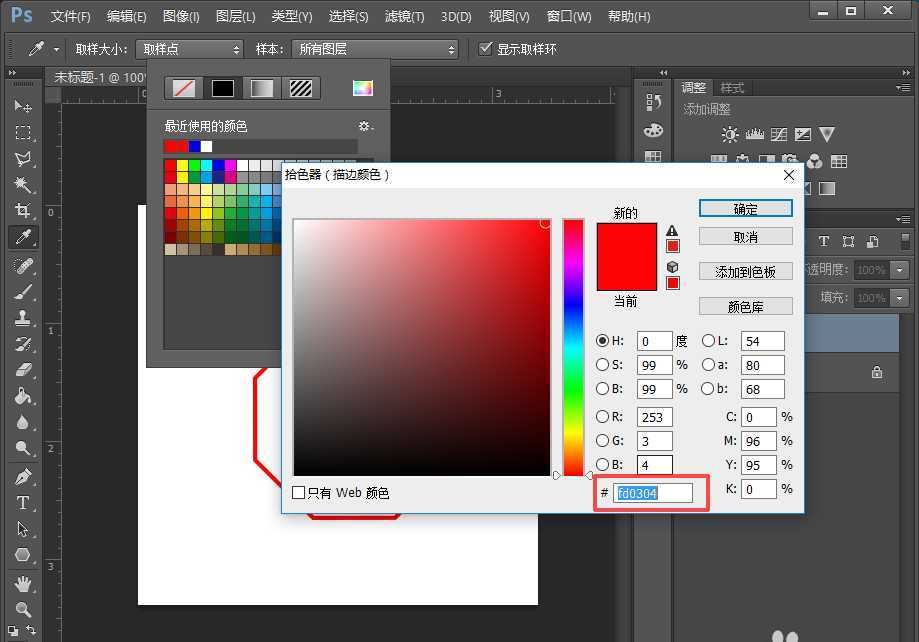The image size is (919, 642).
Task: Open the 颜色库 dialog
Action: pyautogui.click(x=745, y=305)
